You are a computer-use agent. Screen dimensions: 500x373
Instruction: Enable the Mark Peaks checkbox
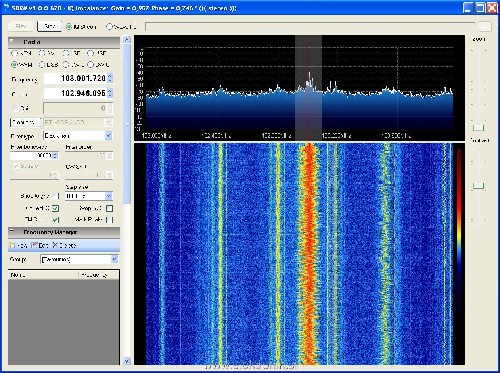click(109, 220)
